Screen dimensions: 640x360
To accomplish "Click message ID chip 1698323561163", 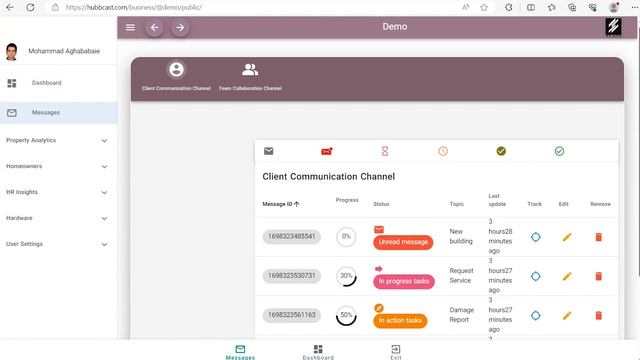I will pyautogui.click(x=291, y=315).
